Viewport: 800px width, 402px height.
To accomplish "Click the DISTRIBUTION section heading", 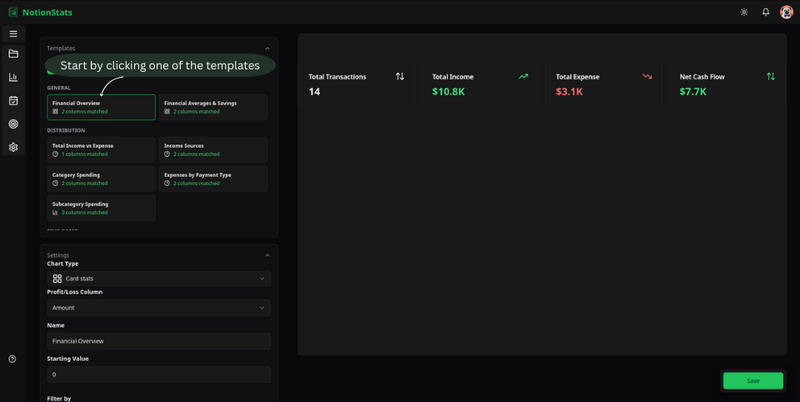I will tap(66, 131).
